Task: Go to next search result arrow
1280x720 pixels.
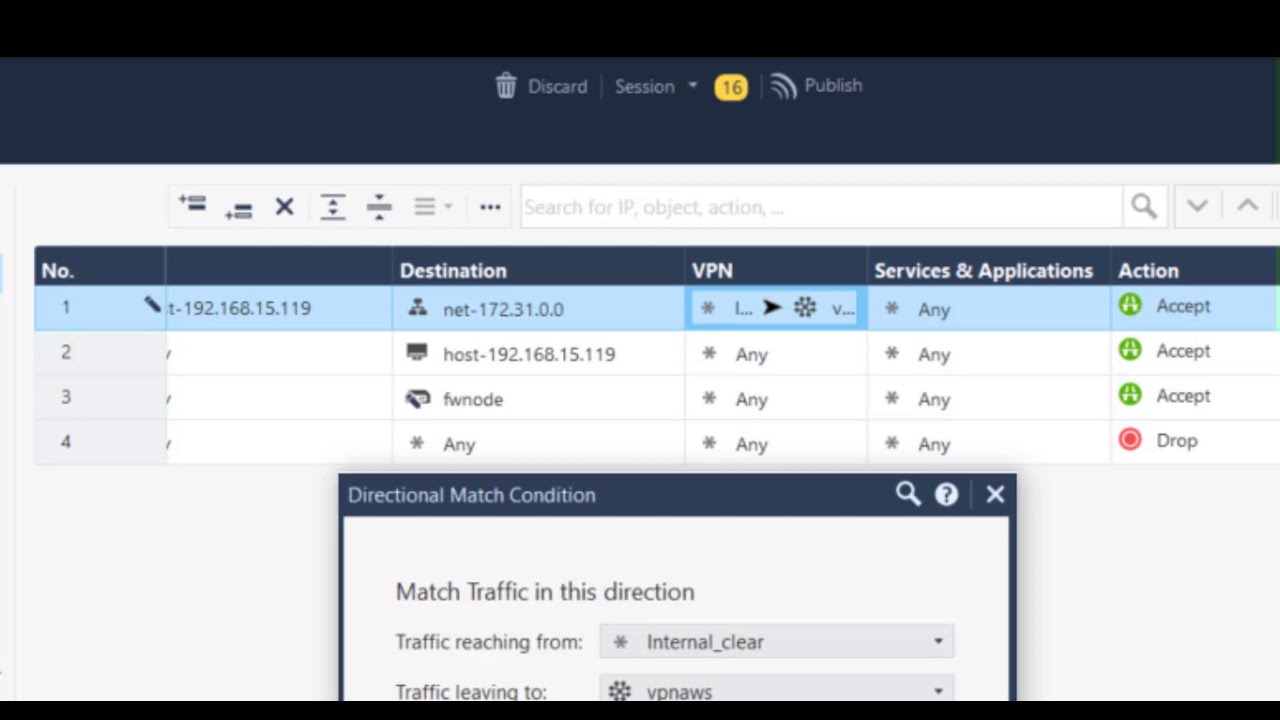Action: pos(1197,206)
